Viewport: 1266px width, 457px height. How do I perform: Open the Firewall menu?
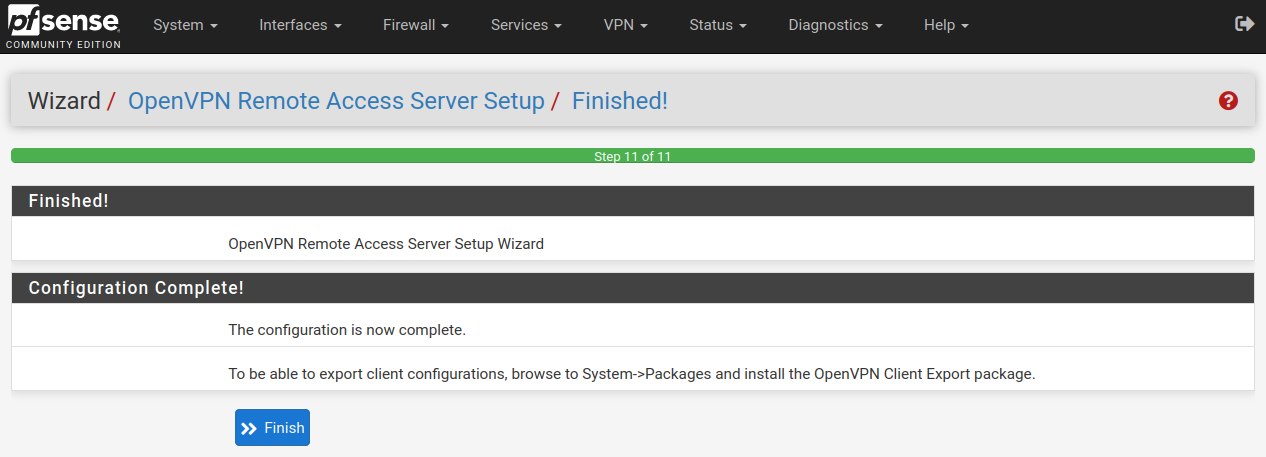point(415,25)
